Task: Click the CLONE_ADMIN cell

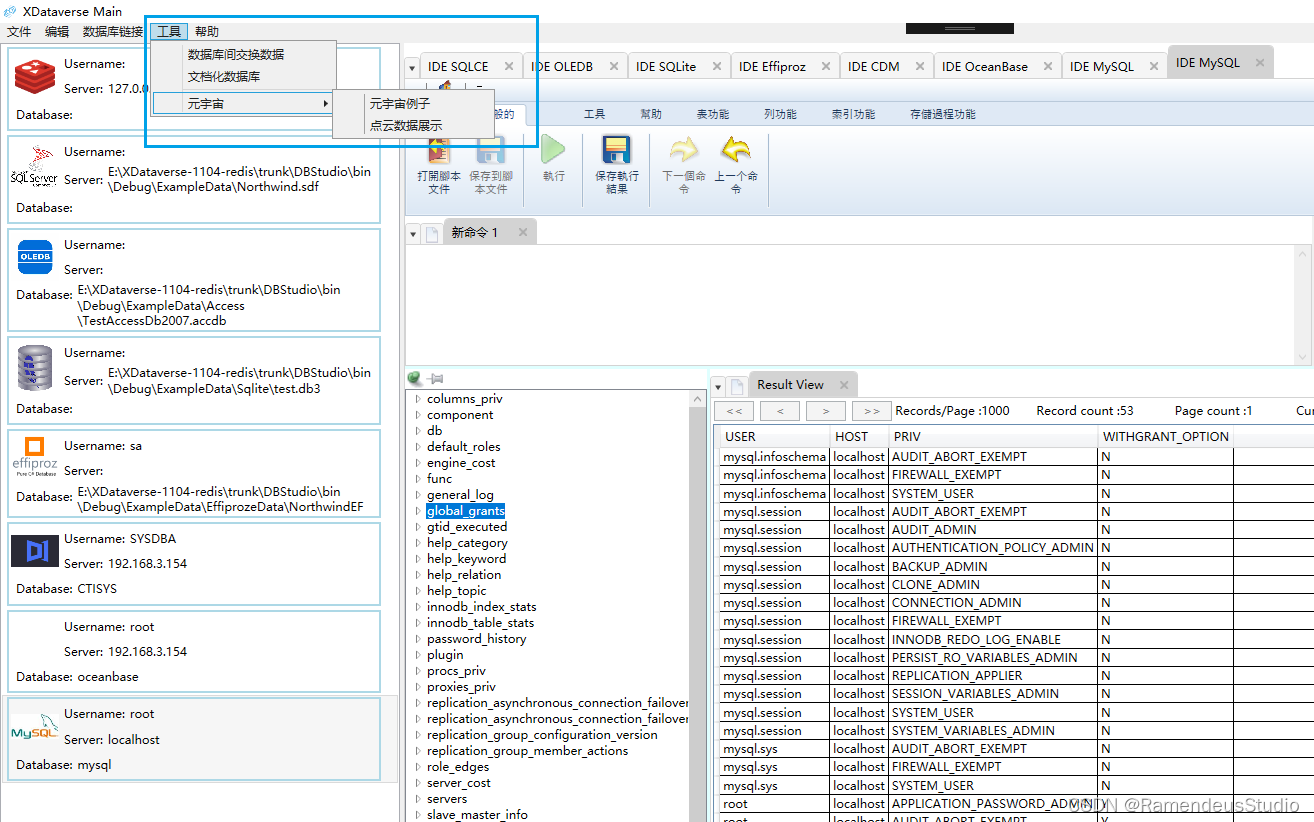Action: coord(993,585)
